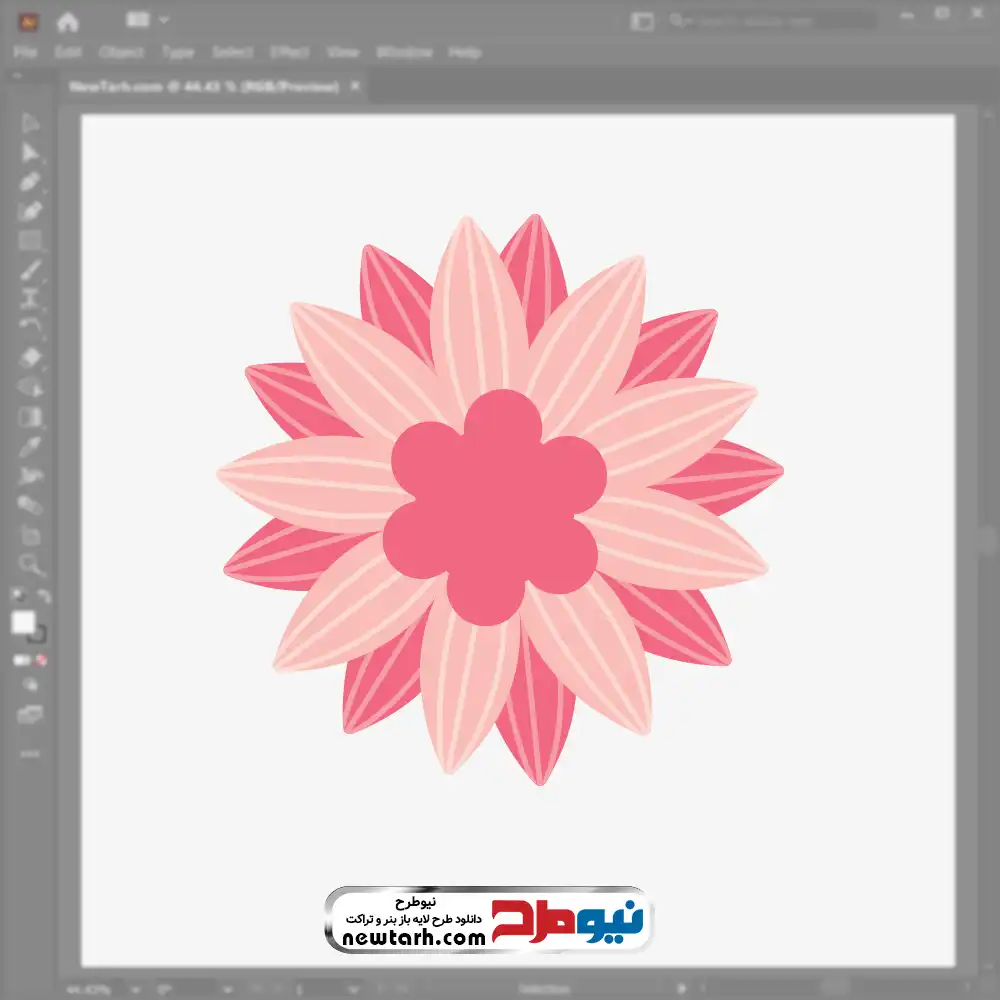Set the None fill mode button
This screenshot has width=1000, height=1000.
click(x=42, y=660)
